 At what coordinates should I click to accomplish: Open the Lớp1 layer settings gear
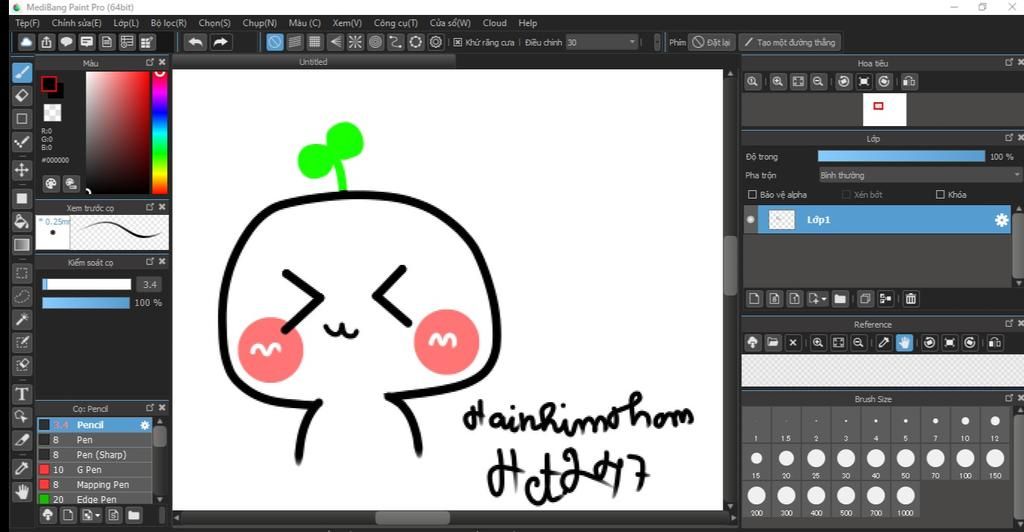pyautogui.click(x=1001, y=220)
